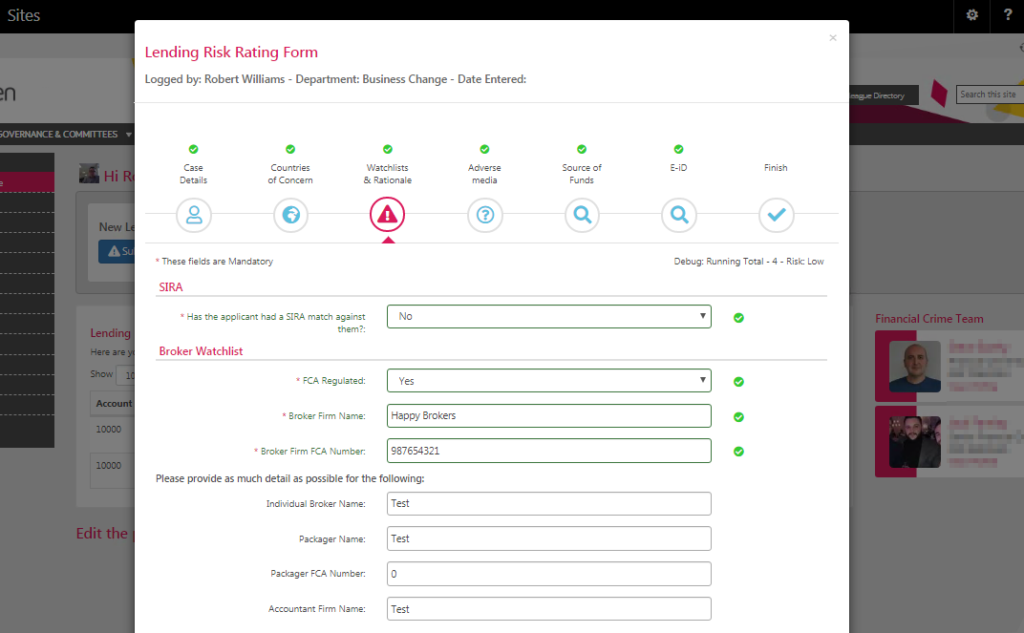This screenshot has width=1024, height=633.
Task: Select the Countries of Concern globe icon
Action: tap(290, 214)
